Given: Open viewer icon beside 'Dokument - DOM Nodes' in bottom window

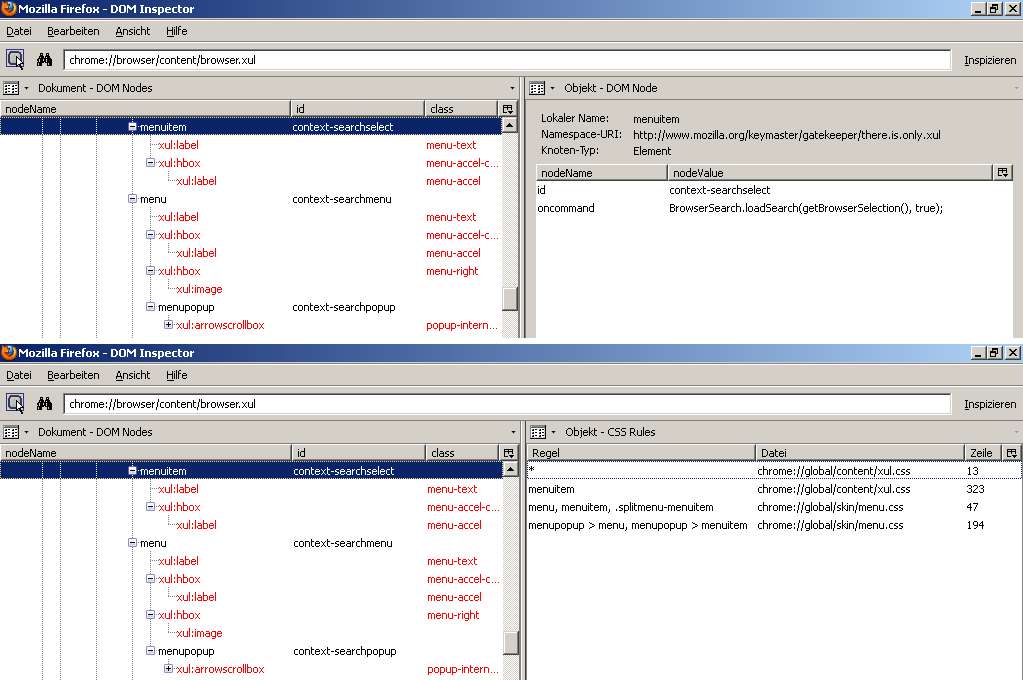Looking at the screenshot, I should pyautogui.click(x=11, y=431).
